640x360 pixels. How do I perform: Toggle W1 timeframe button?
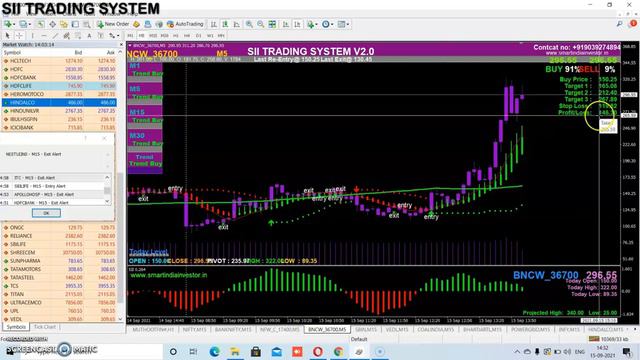click(x=210, y=36)
